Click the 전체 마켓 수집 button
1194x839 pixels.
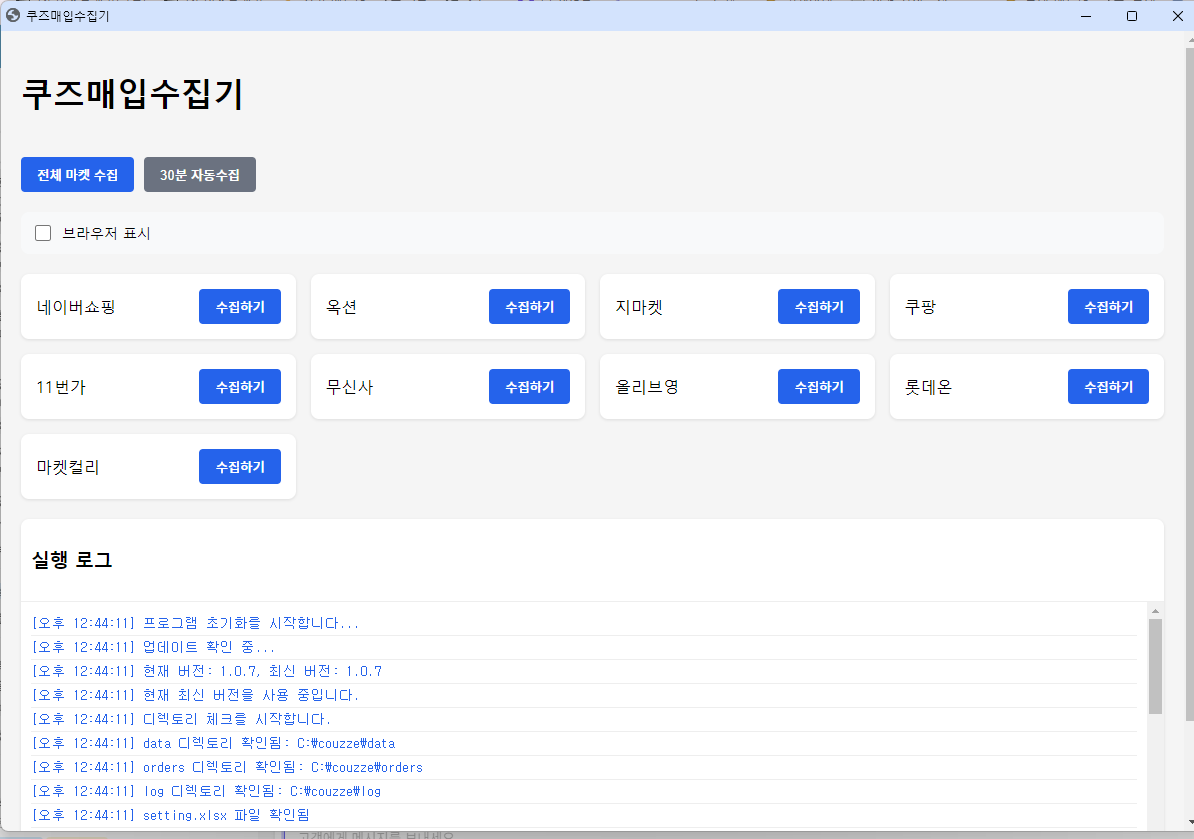78,175
